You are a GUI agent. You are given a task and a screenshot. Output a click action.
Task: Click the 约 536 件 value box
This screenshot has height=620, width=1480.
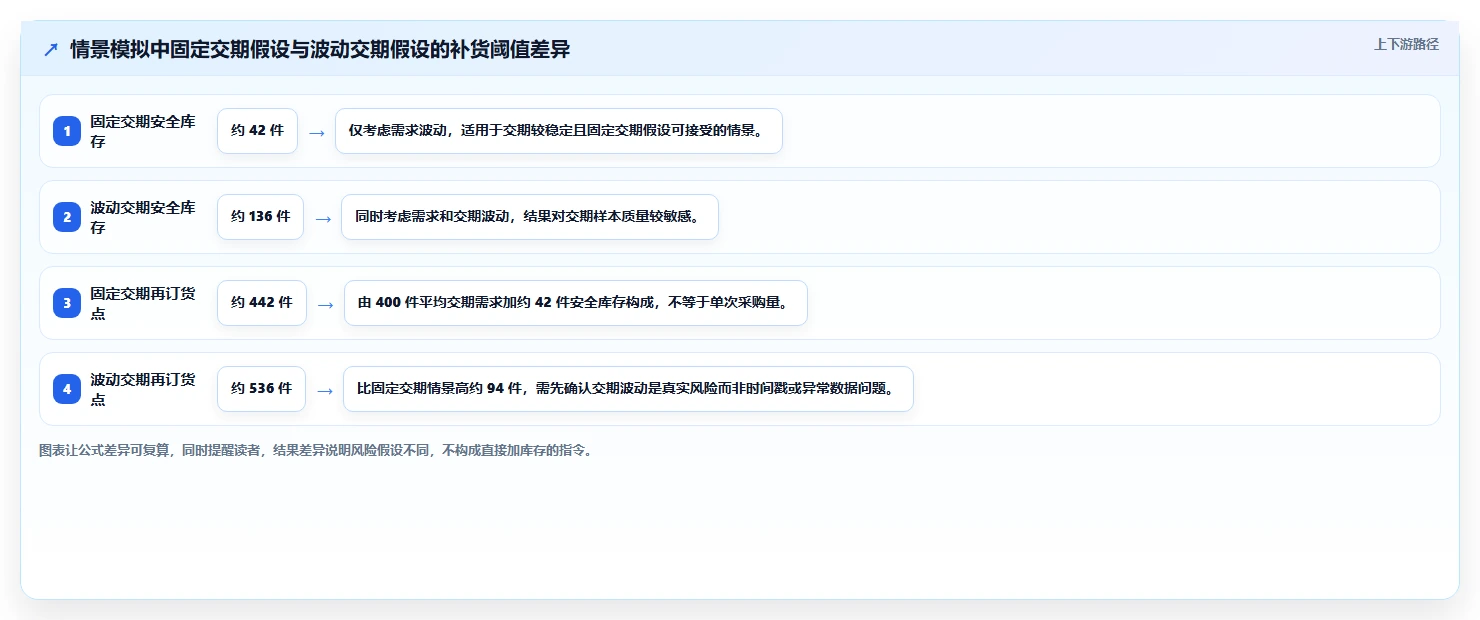coord(261,389)
